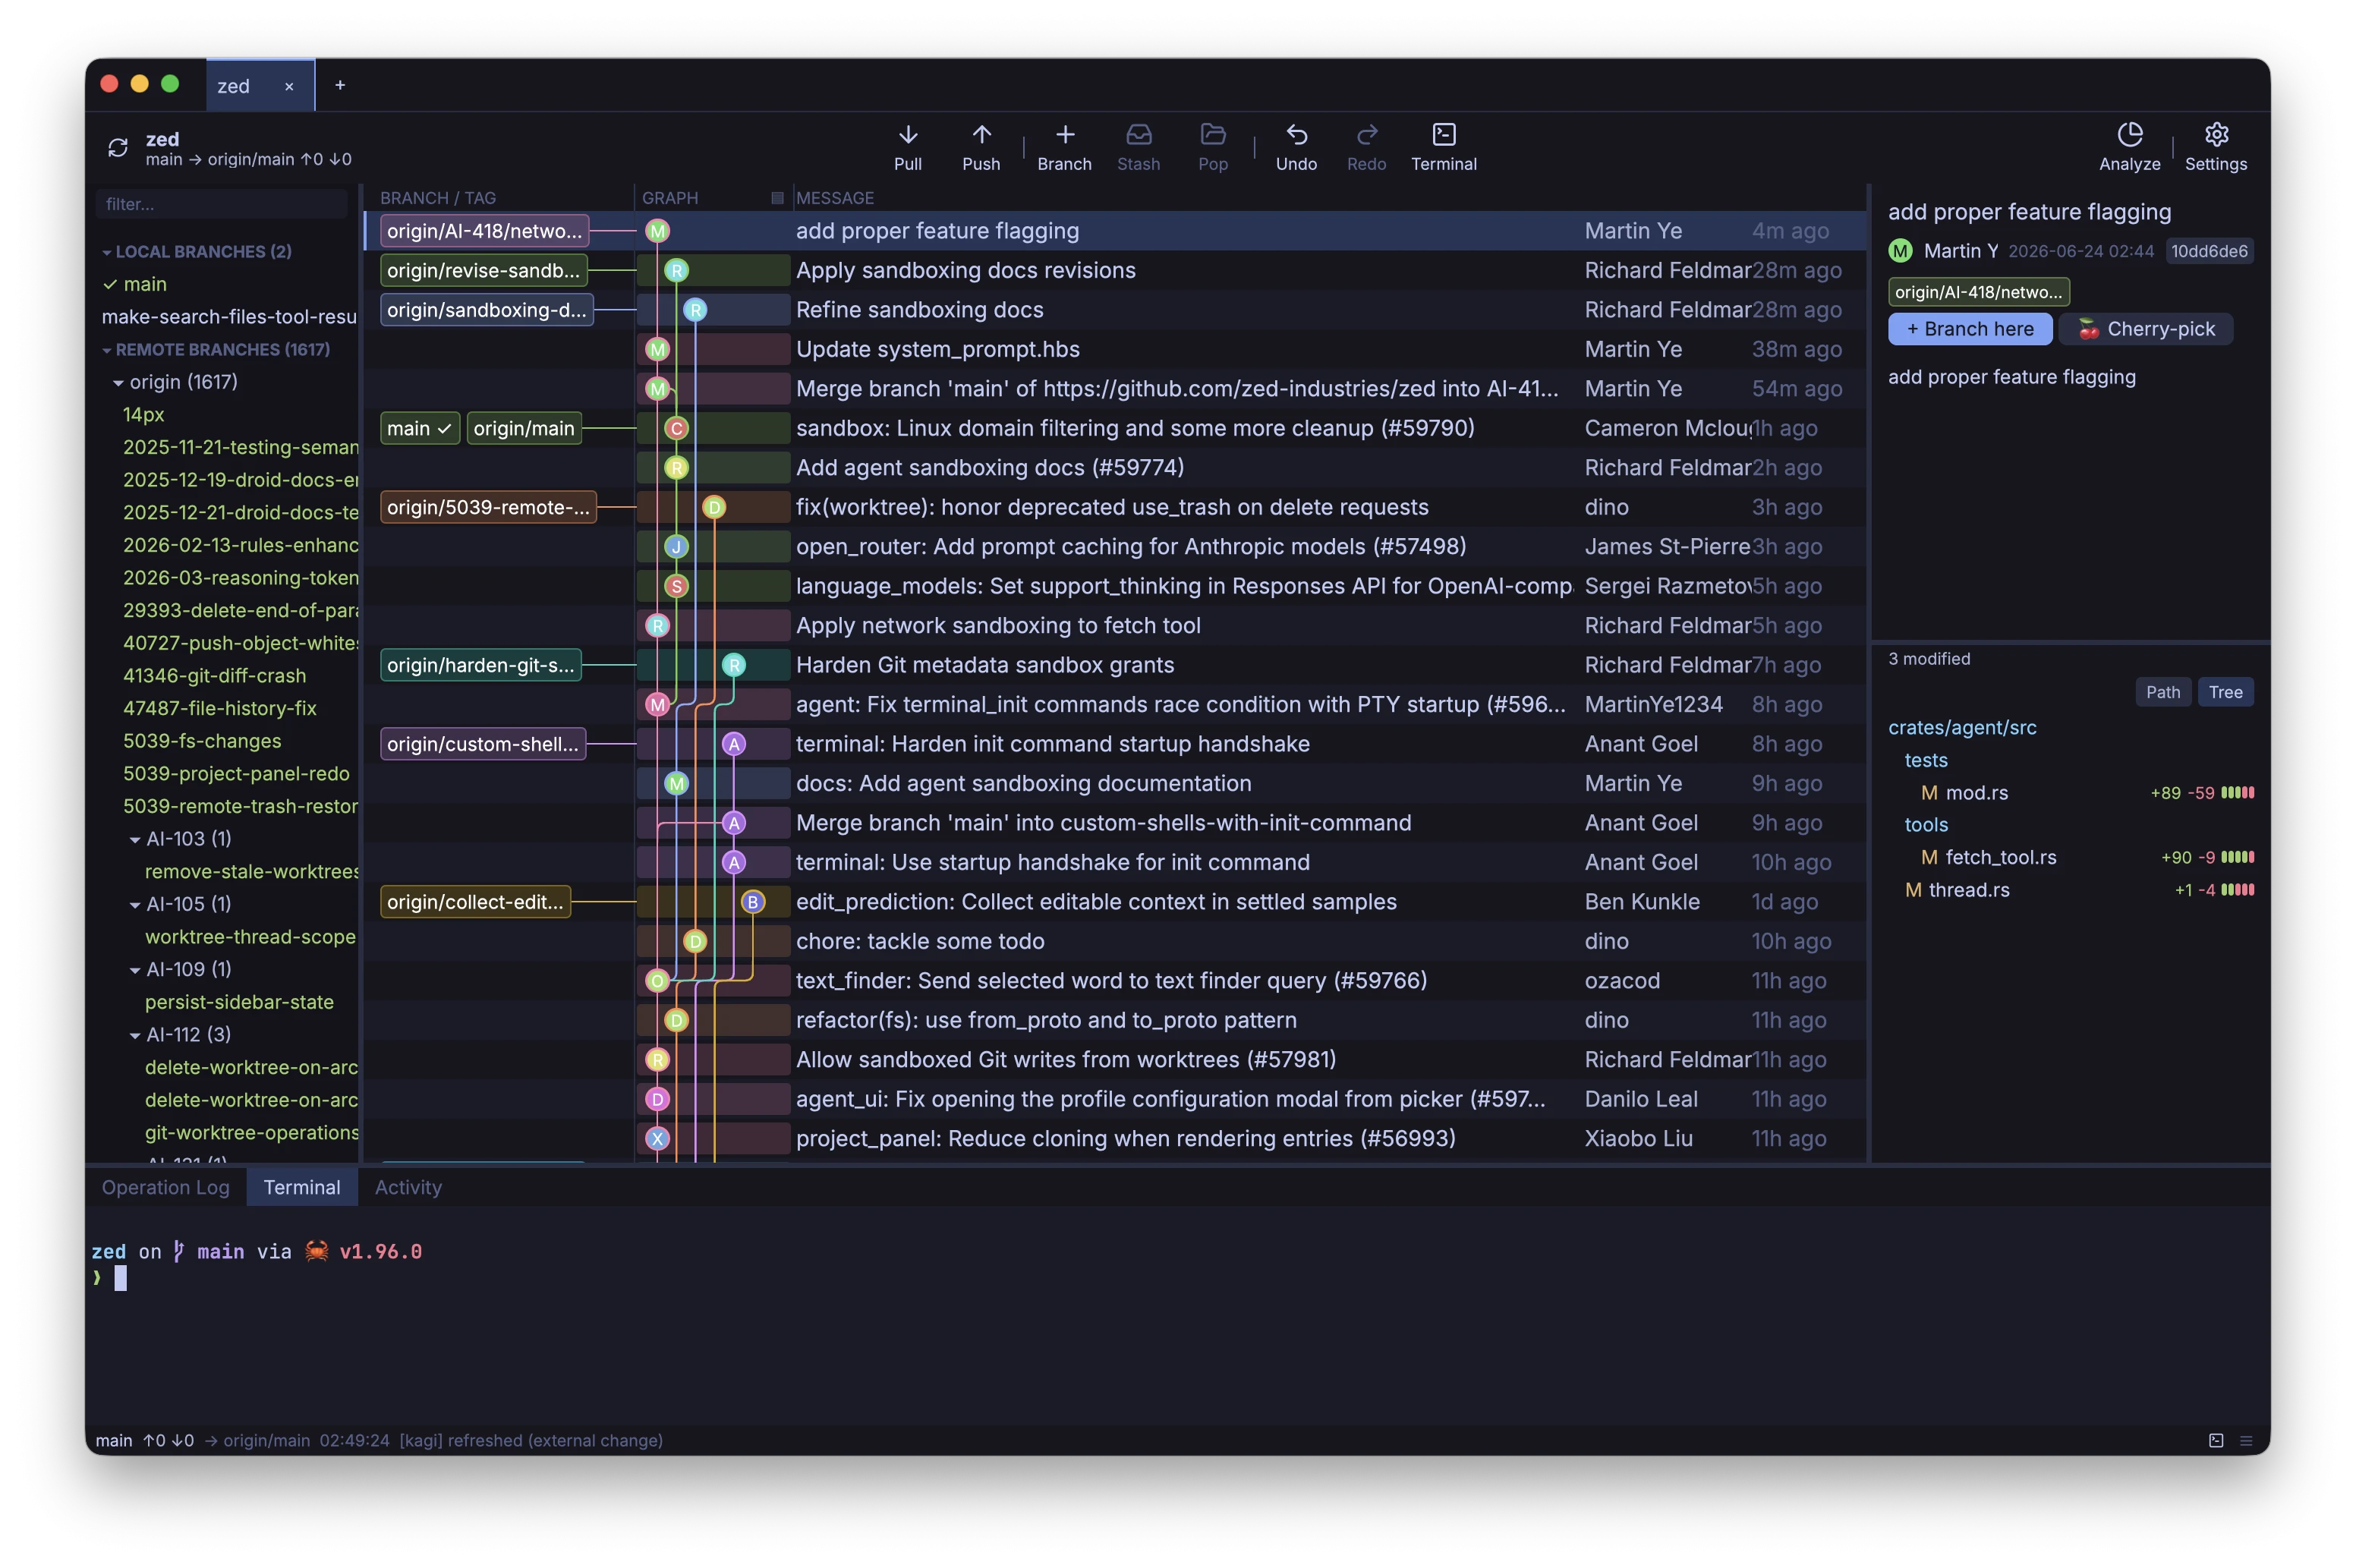Open Settings gear icon

coord(2215,135)
